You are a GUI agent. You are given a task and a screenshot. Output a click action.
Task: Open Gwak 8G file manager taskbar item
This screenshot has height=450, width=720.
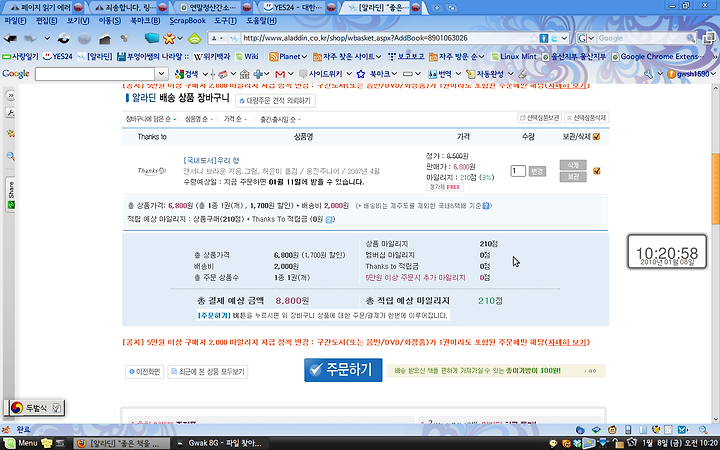(220, 443)
